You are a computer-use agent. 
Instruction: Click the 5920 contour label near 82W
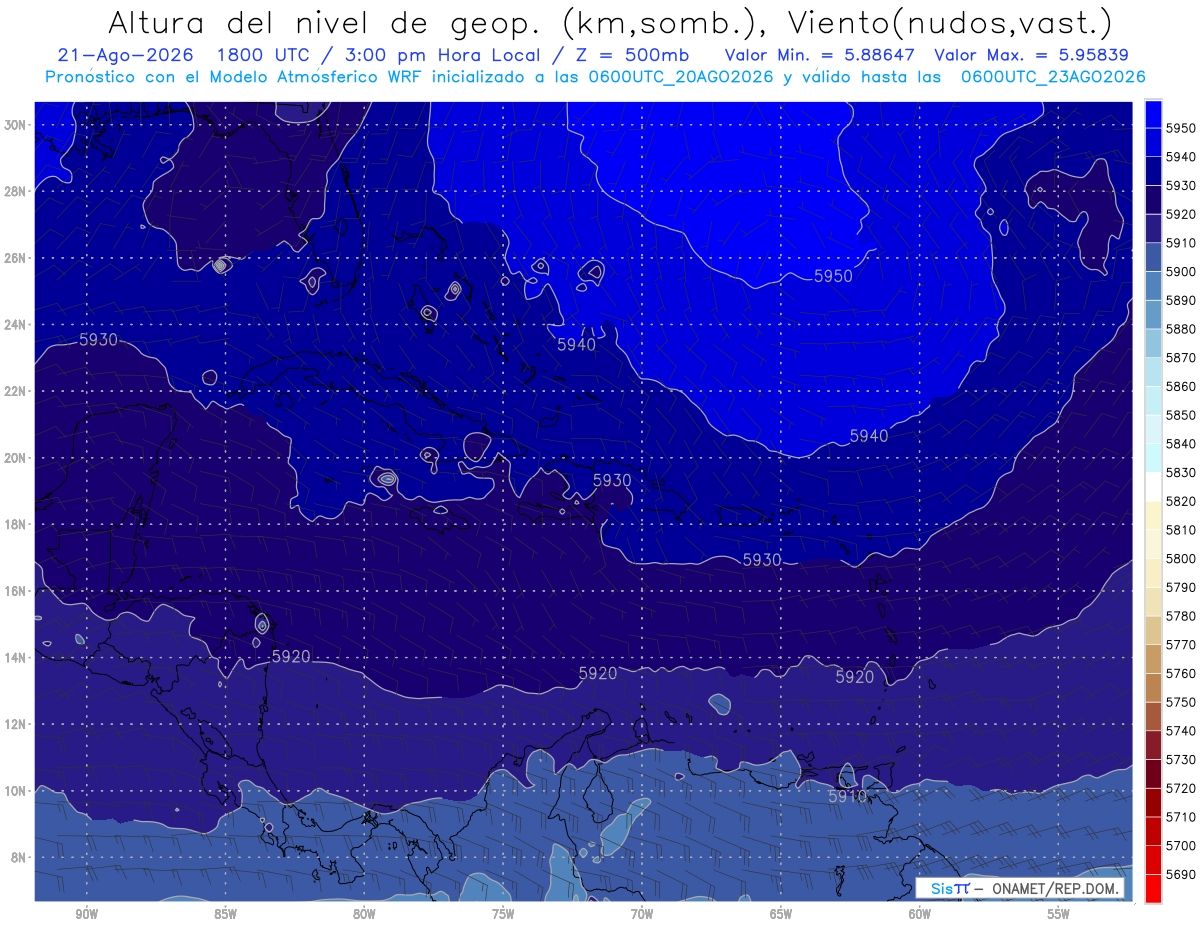(291, 656)
